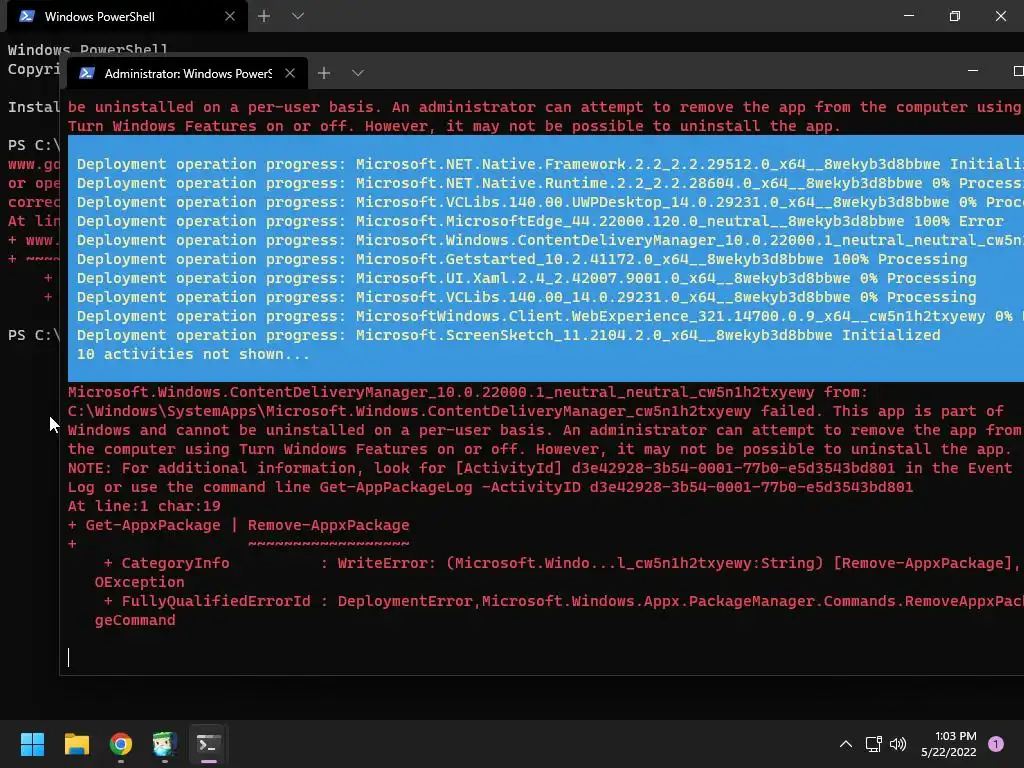This screenshot has height=768, width=1024.
Task: Open Google Chrome from the taskbar
Action: pos(121,744)
